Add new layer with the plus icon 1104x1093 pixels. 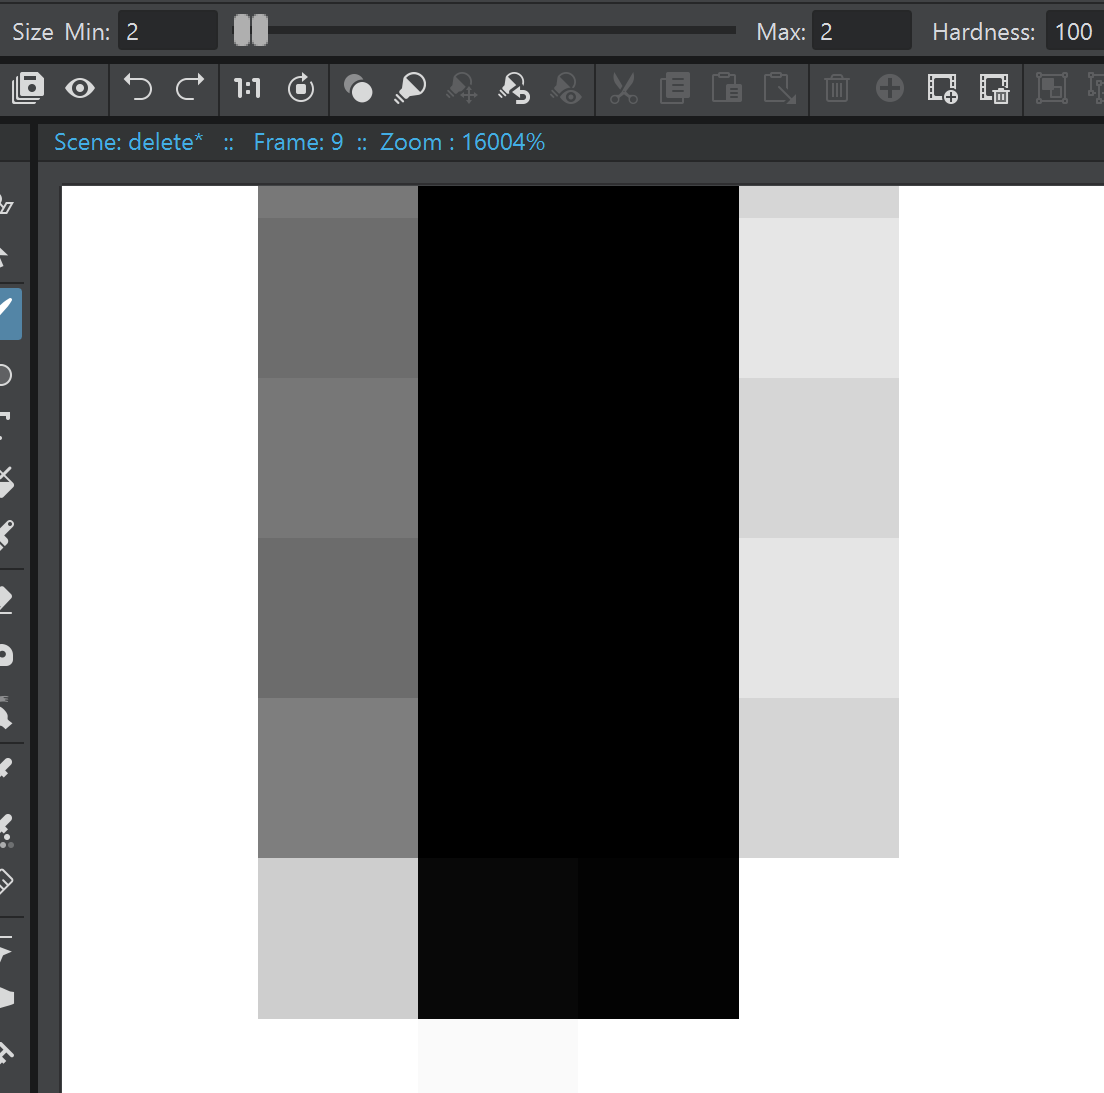pos(889,89)
